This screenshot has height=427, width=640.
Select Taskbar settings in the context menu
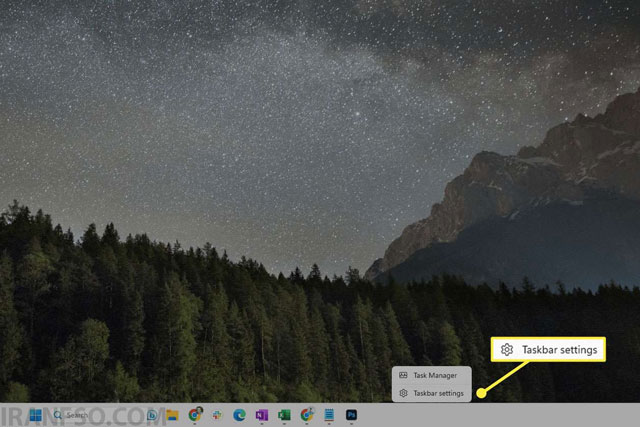431,393
